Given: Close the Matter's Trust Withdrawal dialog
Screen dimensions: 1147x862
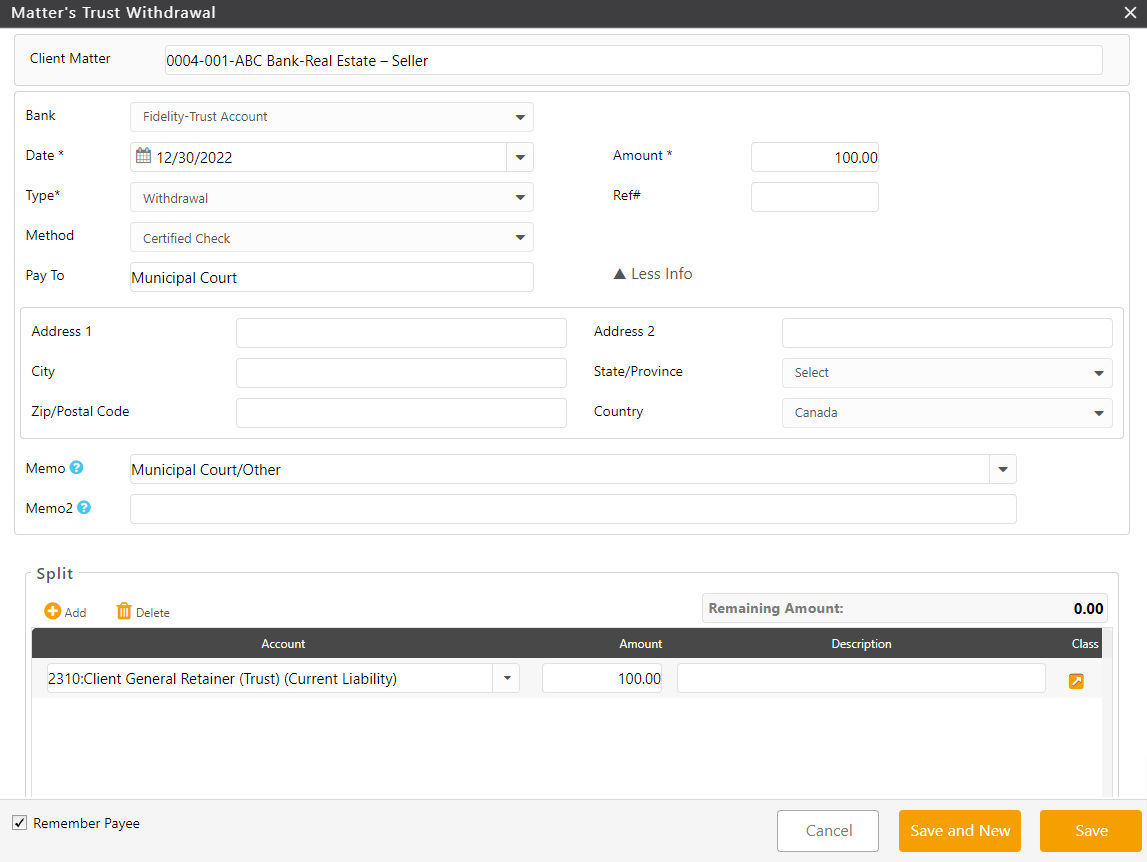Looking at the screenshot, I should 1130,13.
